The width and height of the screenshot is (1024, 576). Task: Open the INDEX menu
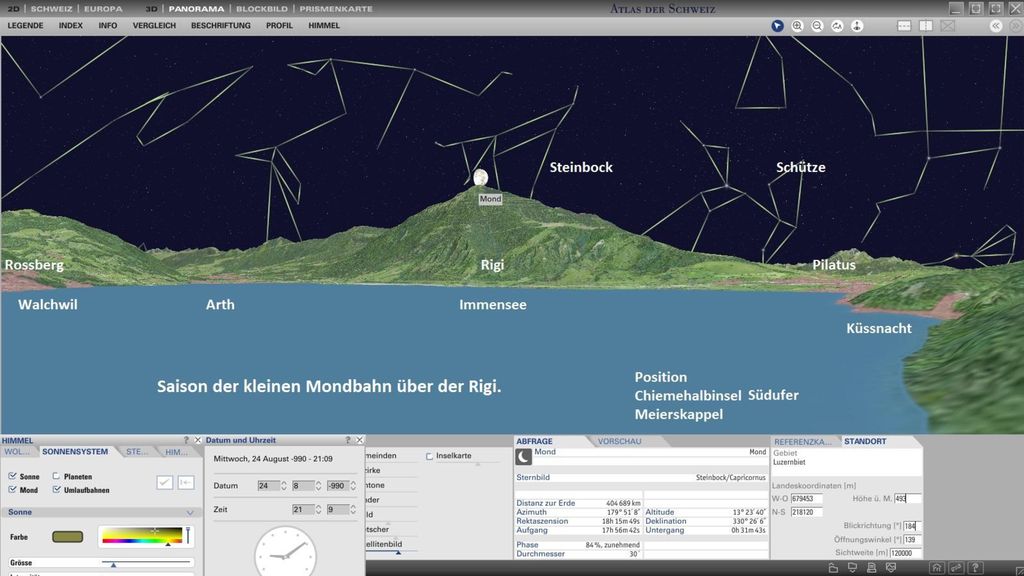(x=71, y=25)
